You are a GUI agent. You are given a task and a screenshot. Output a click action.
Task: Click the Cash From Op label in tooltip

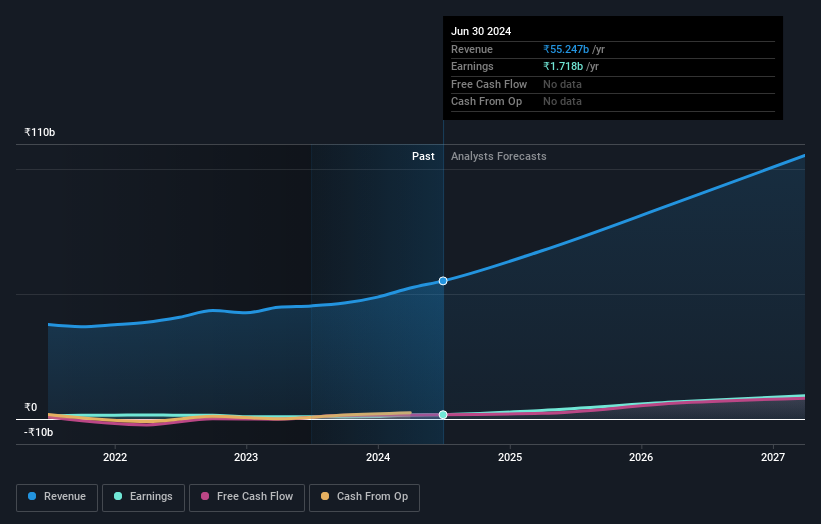tap(486, 102)
